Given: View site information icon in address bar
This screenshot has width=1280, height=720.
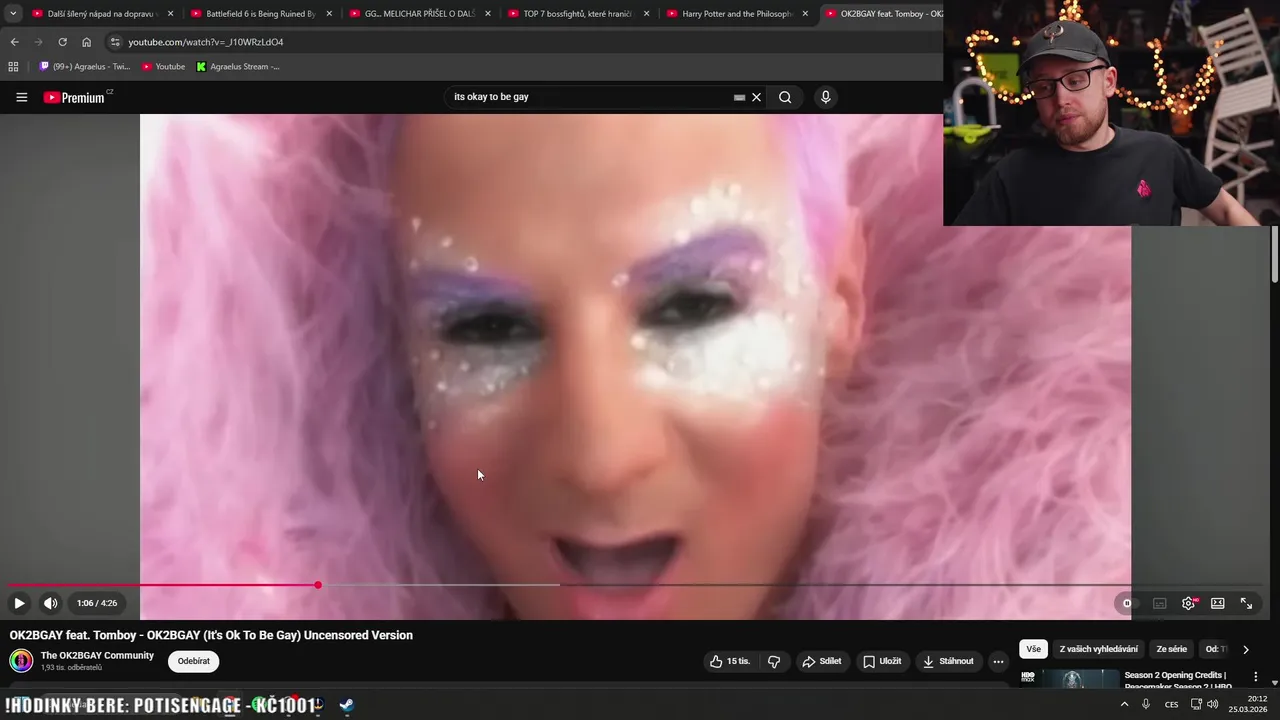Looking at the screenshot, I should pyautogui.click(x=115, y=42).
